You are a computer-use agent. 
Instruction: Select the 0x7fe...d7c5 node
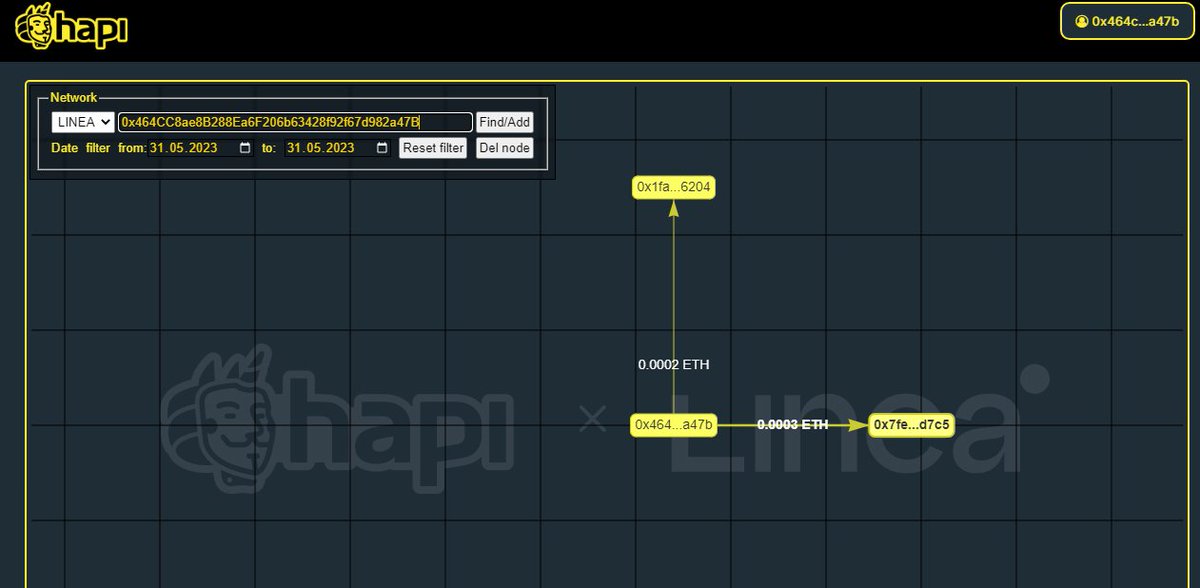[911, 425]
